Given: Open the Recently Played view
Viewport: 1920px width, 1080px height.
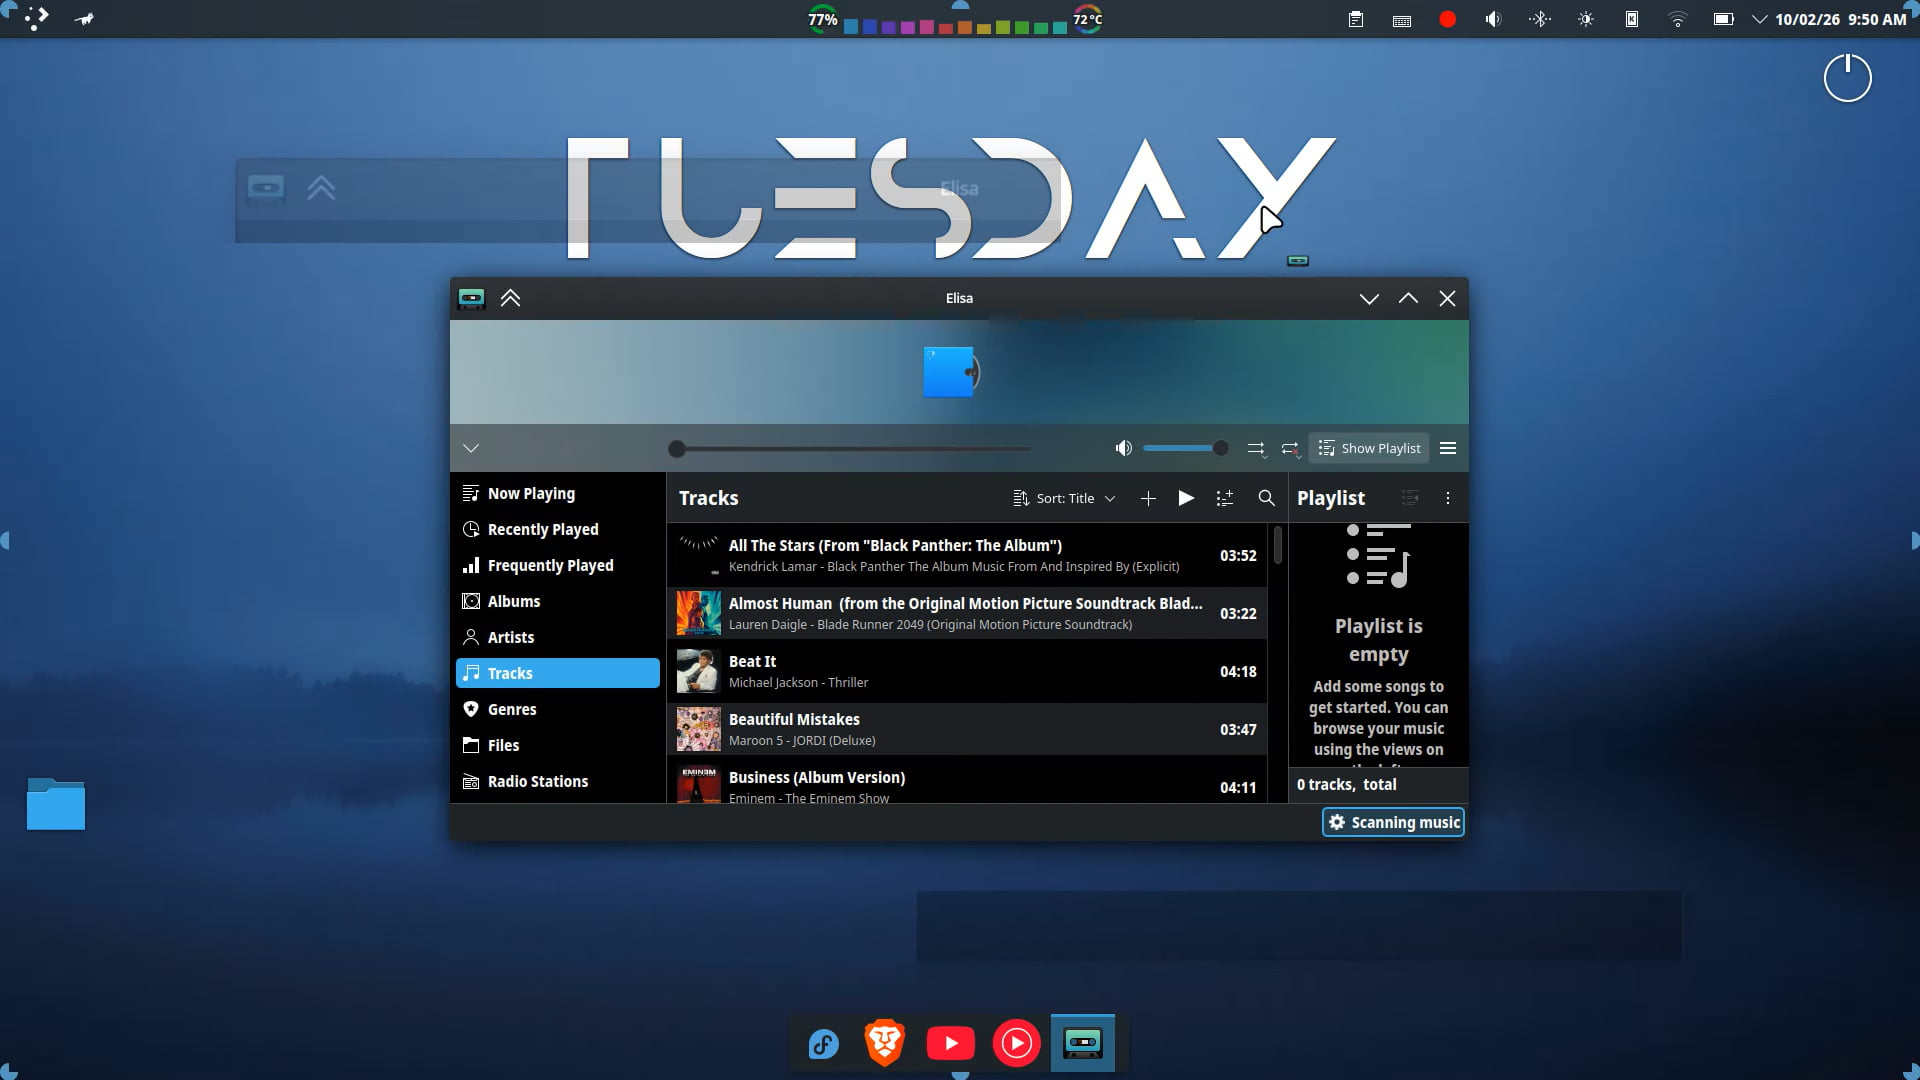Looking at the screenshot, I should coord(542,529).
